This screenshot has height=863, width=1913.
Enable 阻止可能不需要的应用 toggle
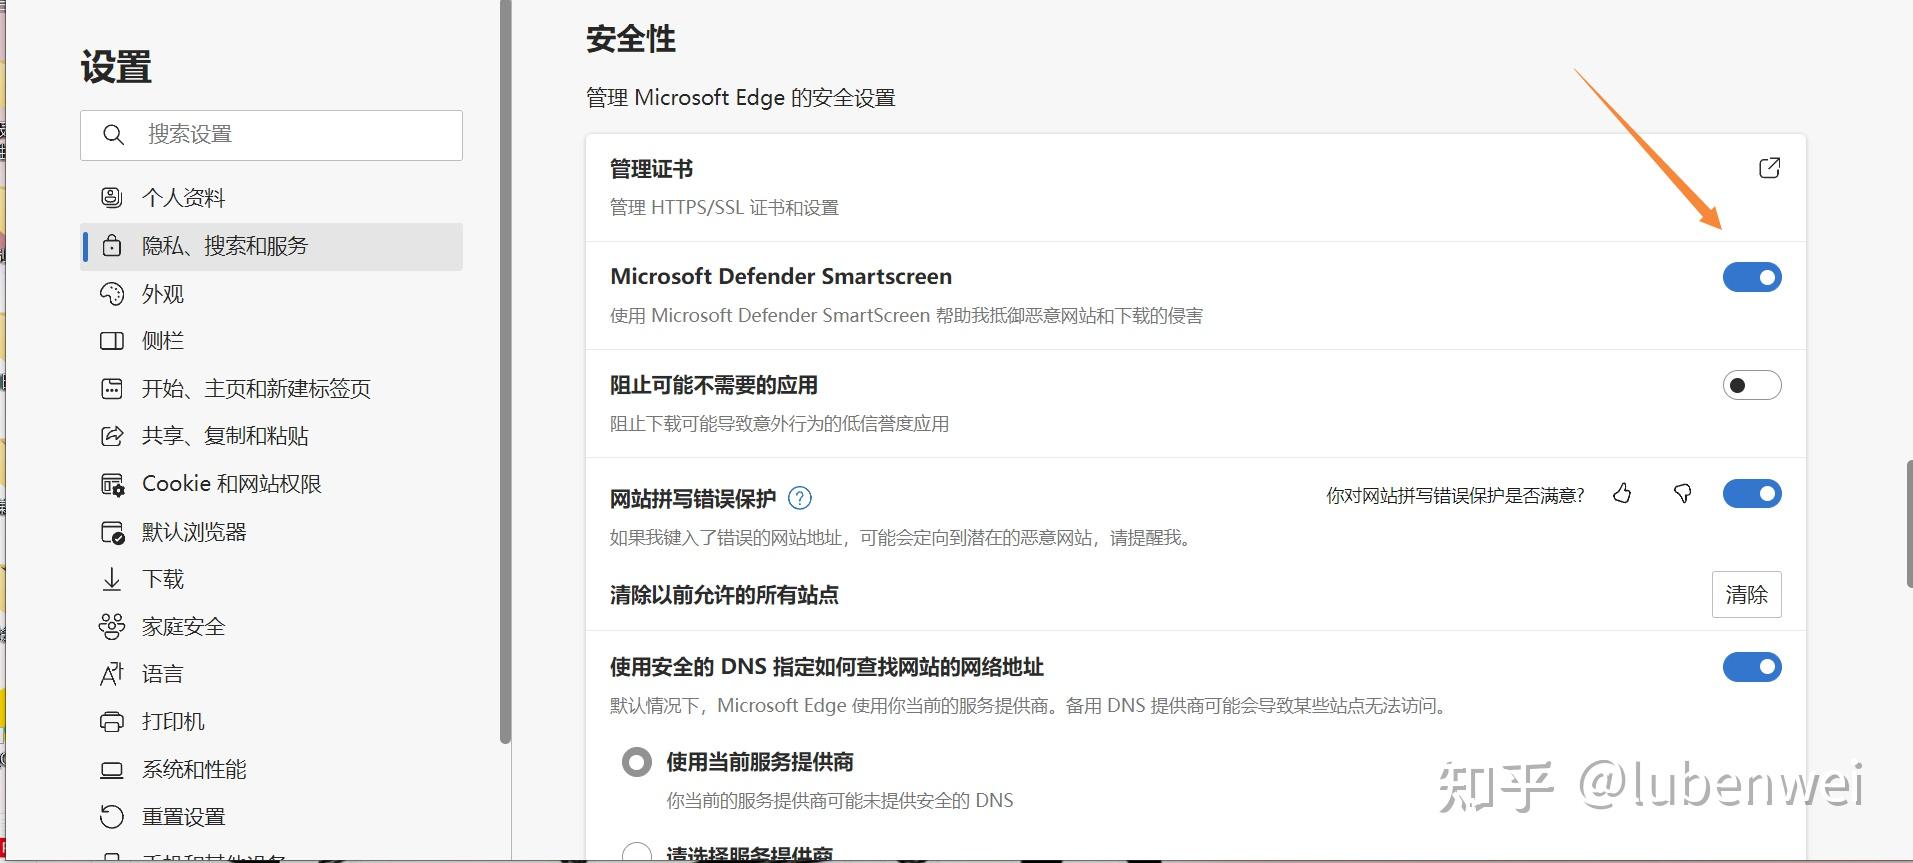1752,385
